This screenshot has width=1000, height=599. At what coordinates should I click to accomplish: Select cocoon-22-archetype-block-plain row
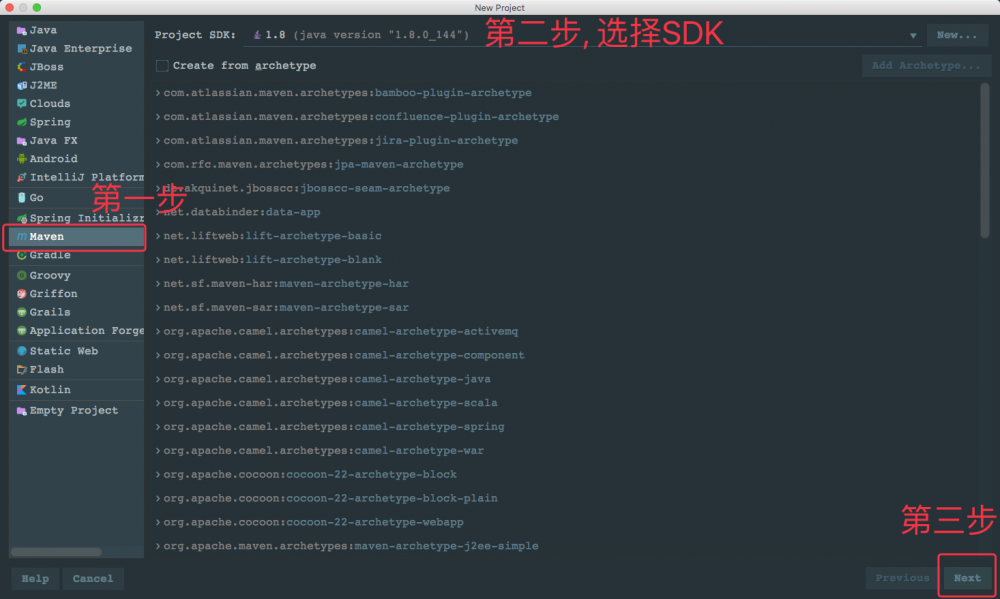pos(566,498)
